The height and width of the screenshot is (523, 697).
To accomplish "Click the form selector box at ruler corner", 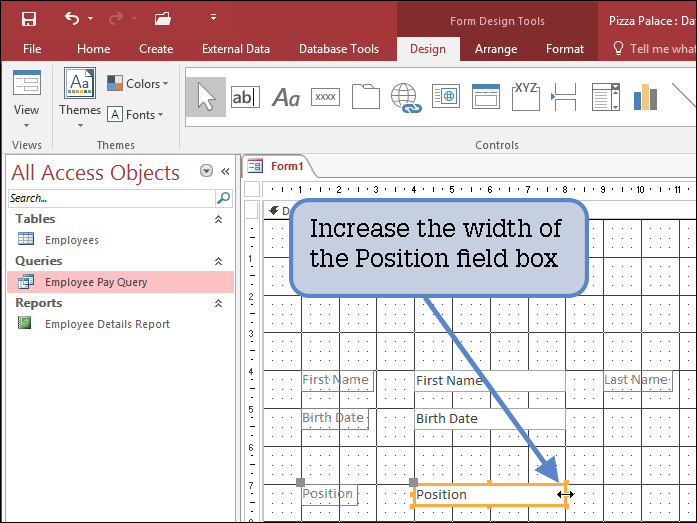I will (252, 189).
